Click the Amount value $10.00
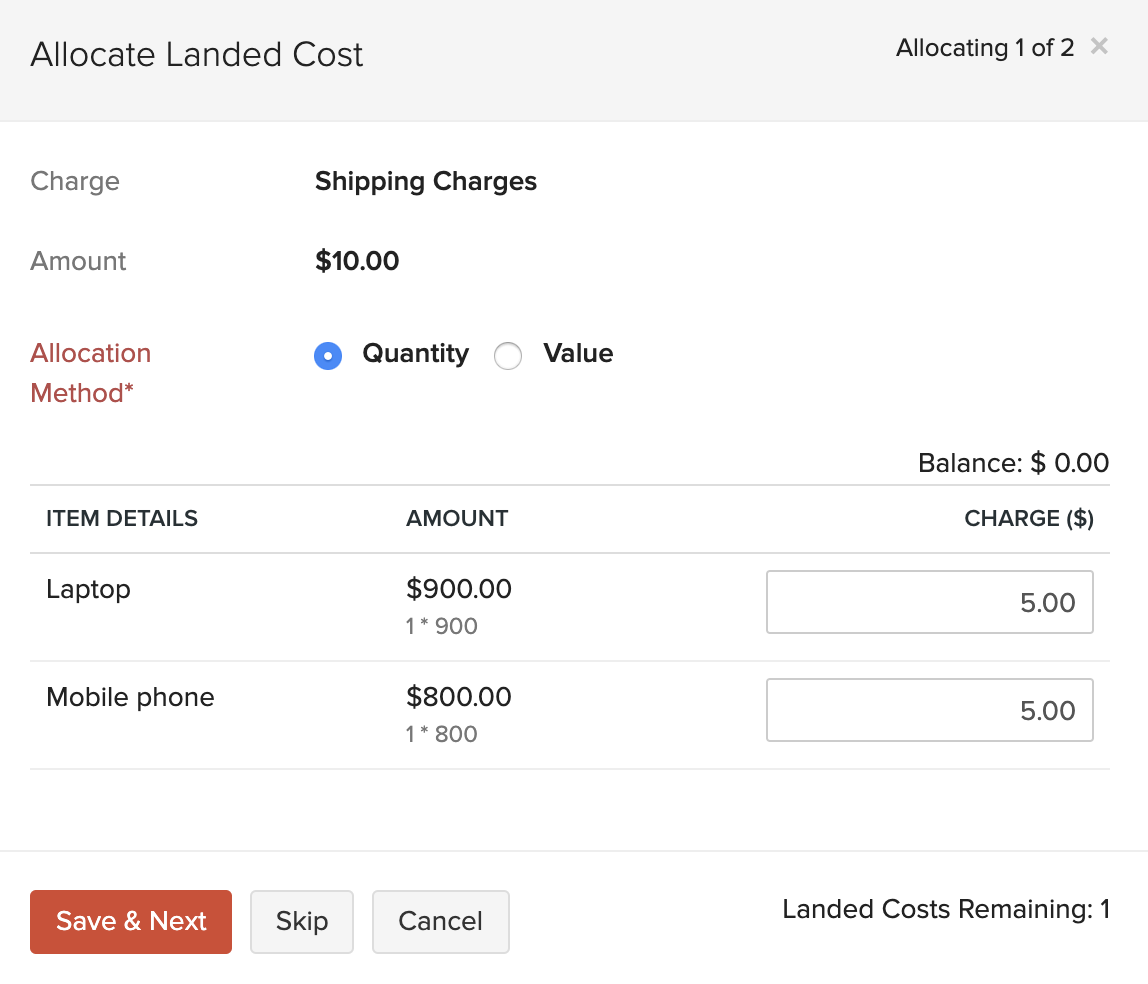This screenshot has height=984, width=1148. (x=356, y=261)
